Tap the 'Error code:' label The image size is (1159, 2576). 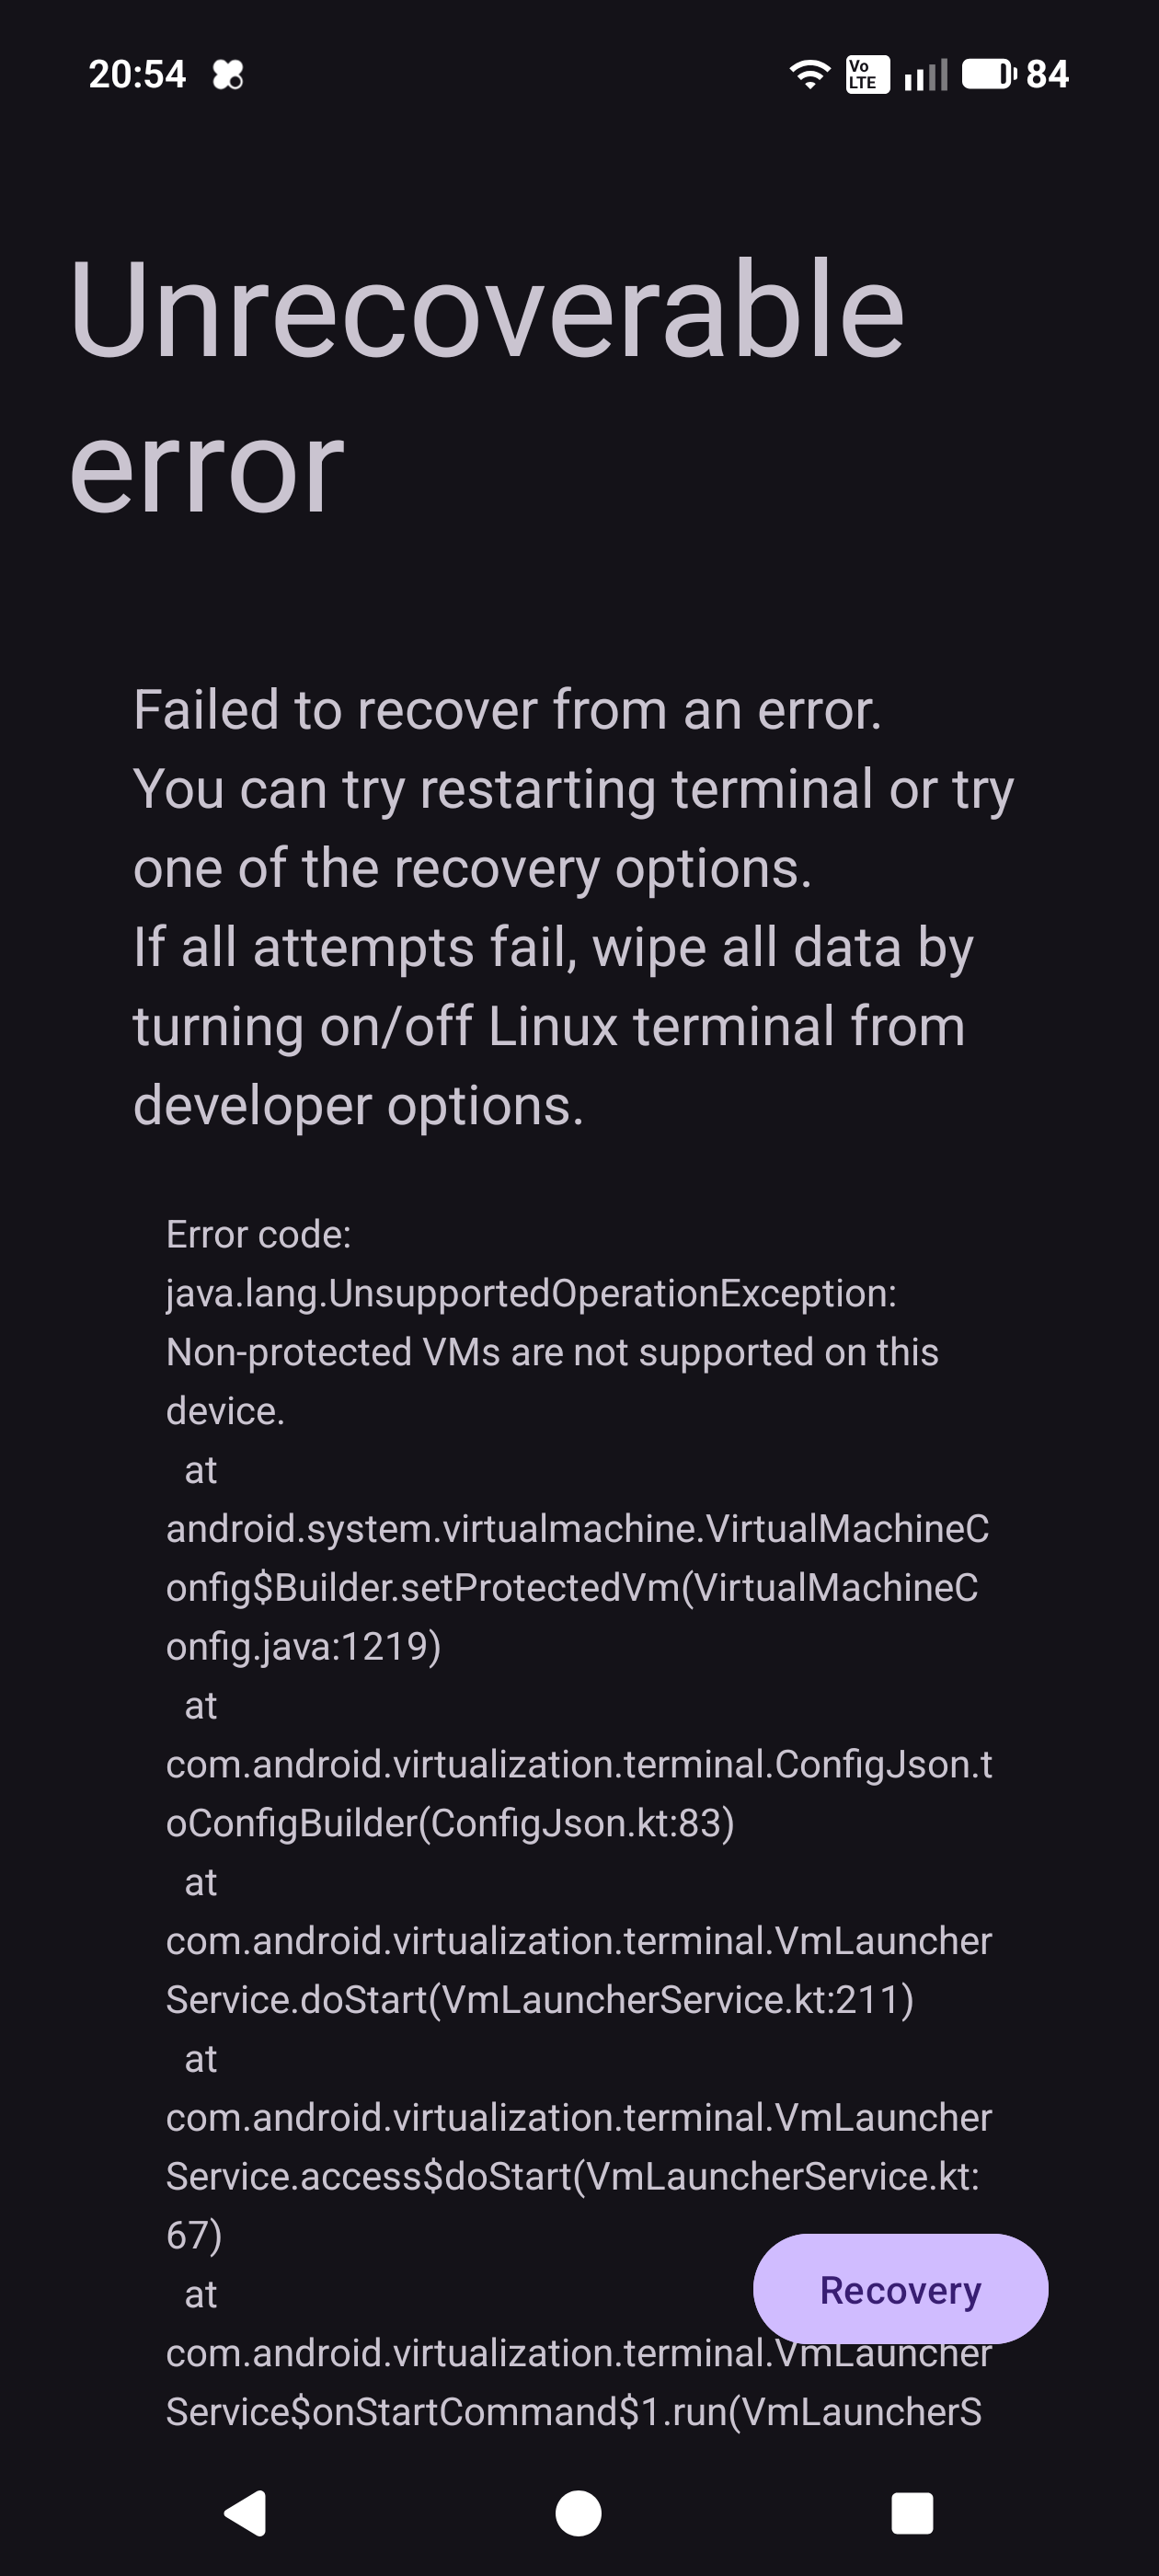click(259, 1235)
